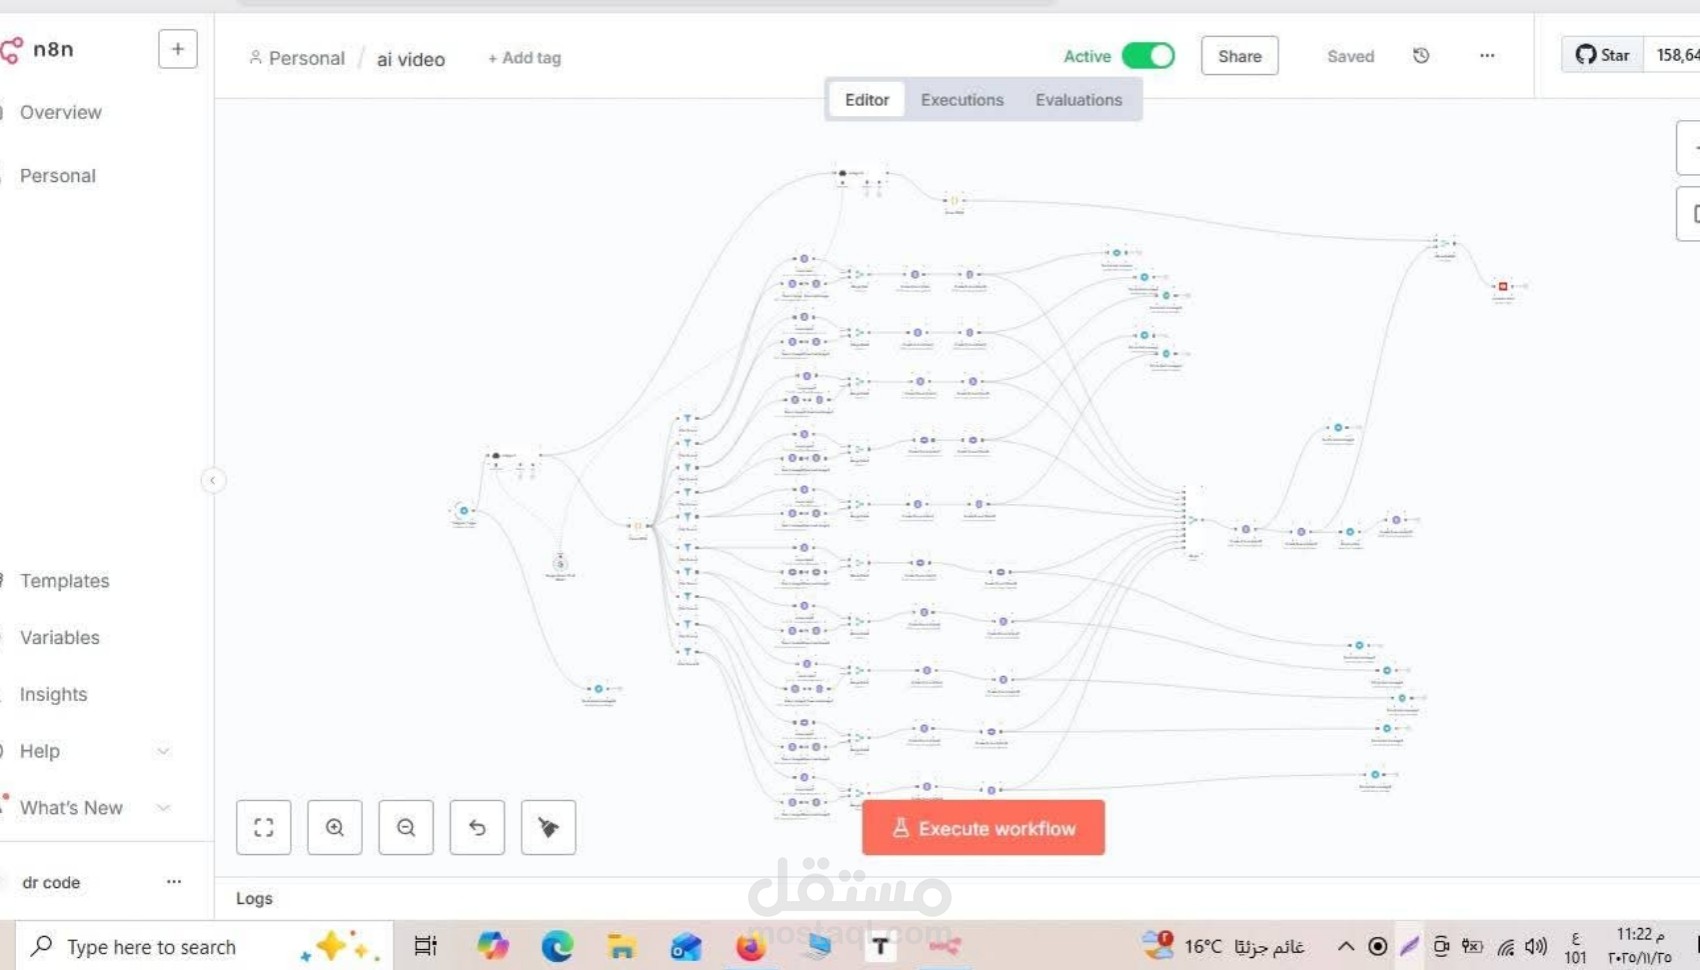Show hidden system tray icons
The width and height of the screenshot is (1700, 970).
1346,946
